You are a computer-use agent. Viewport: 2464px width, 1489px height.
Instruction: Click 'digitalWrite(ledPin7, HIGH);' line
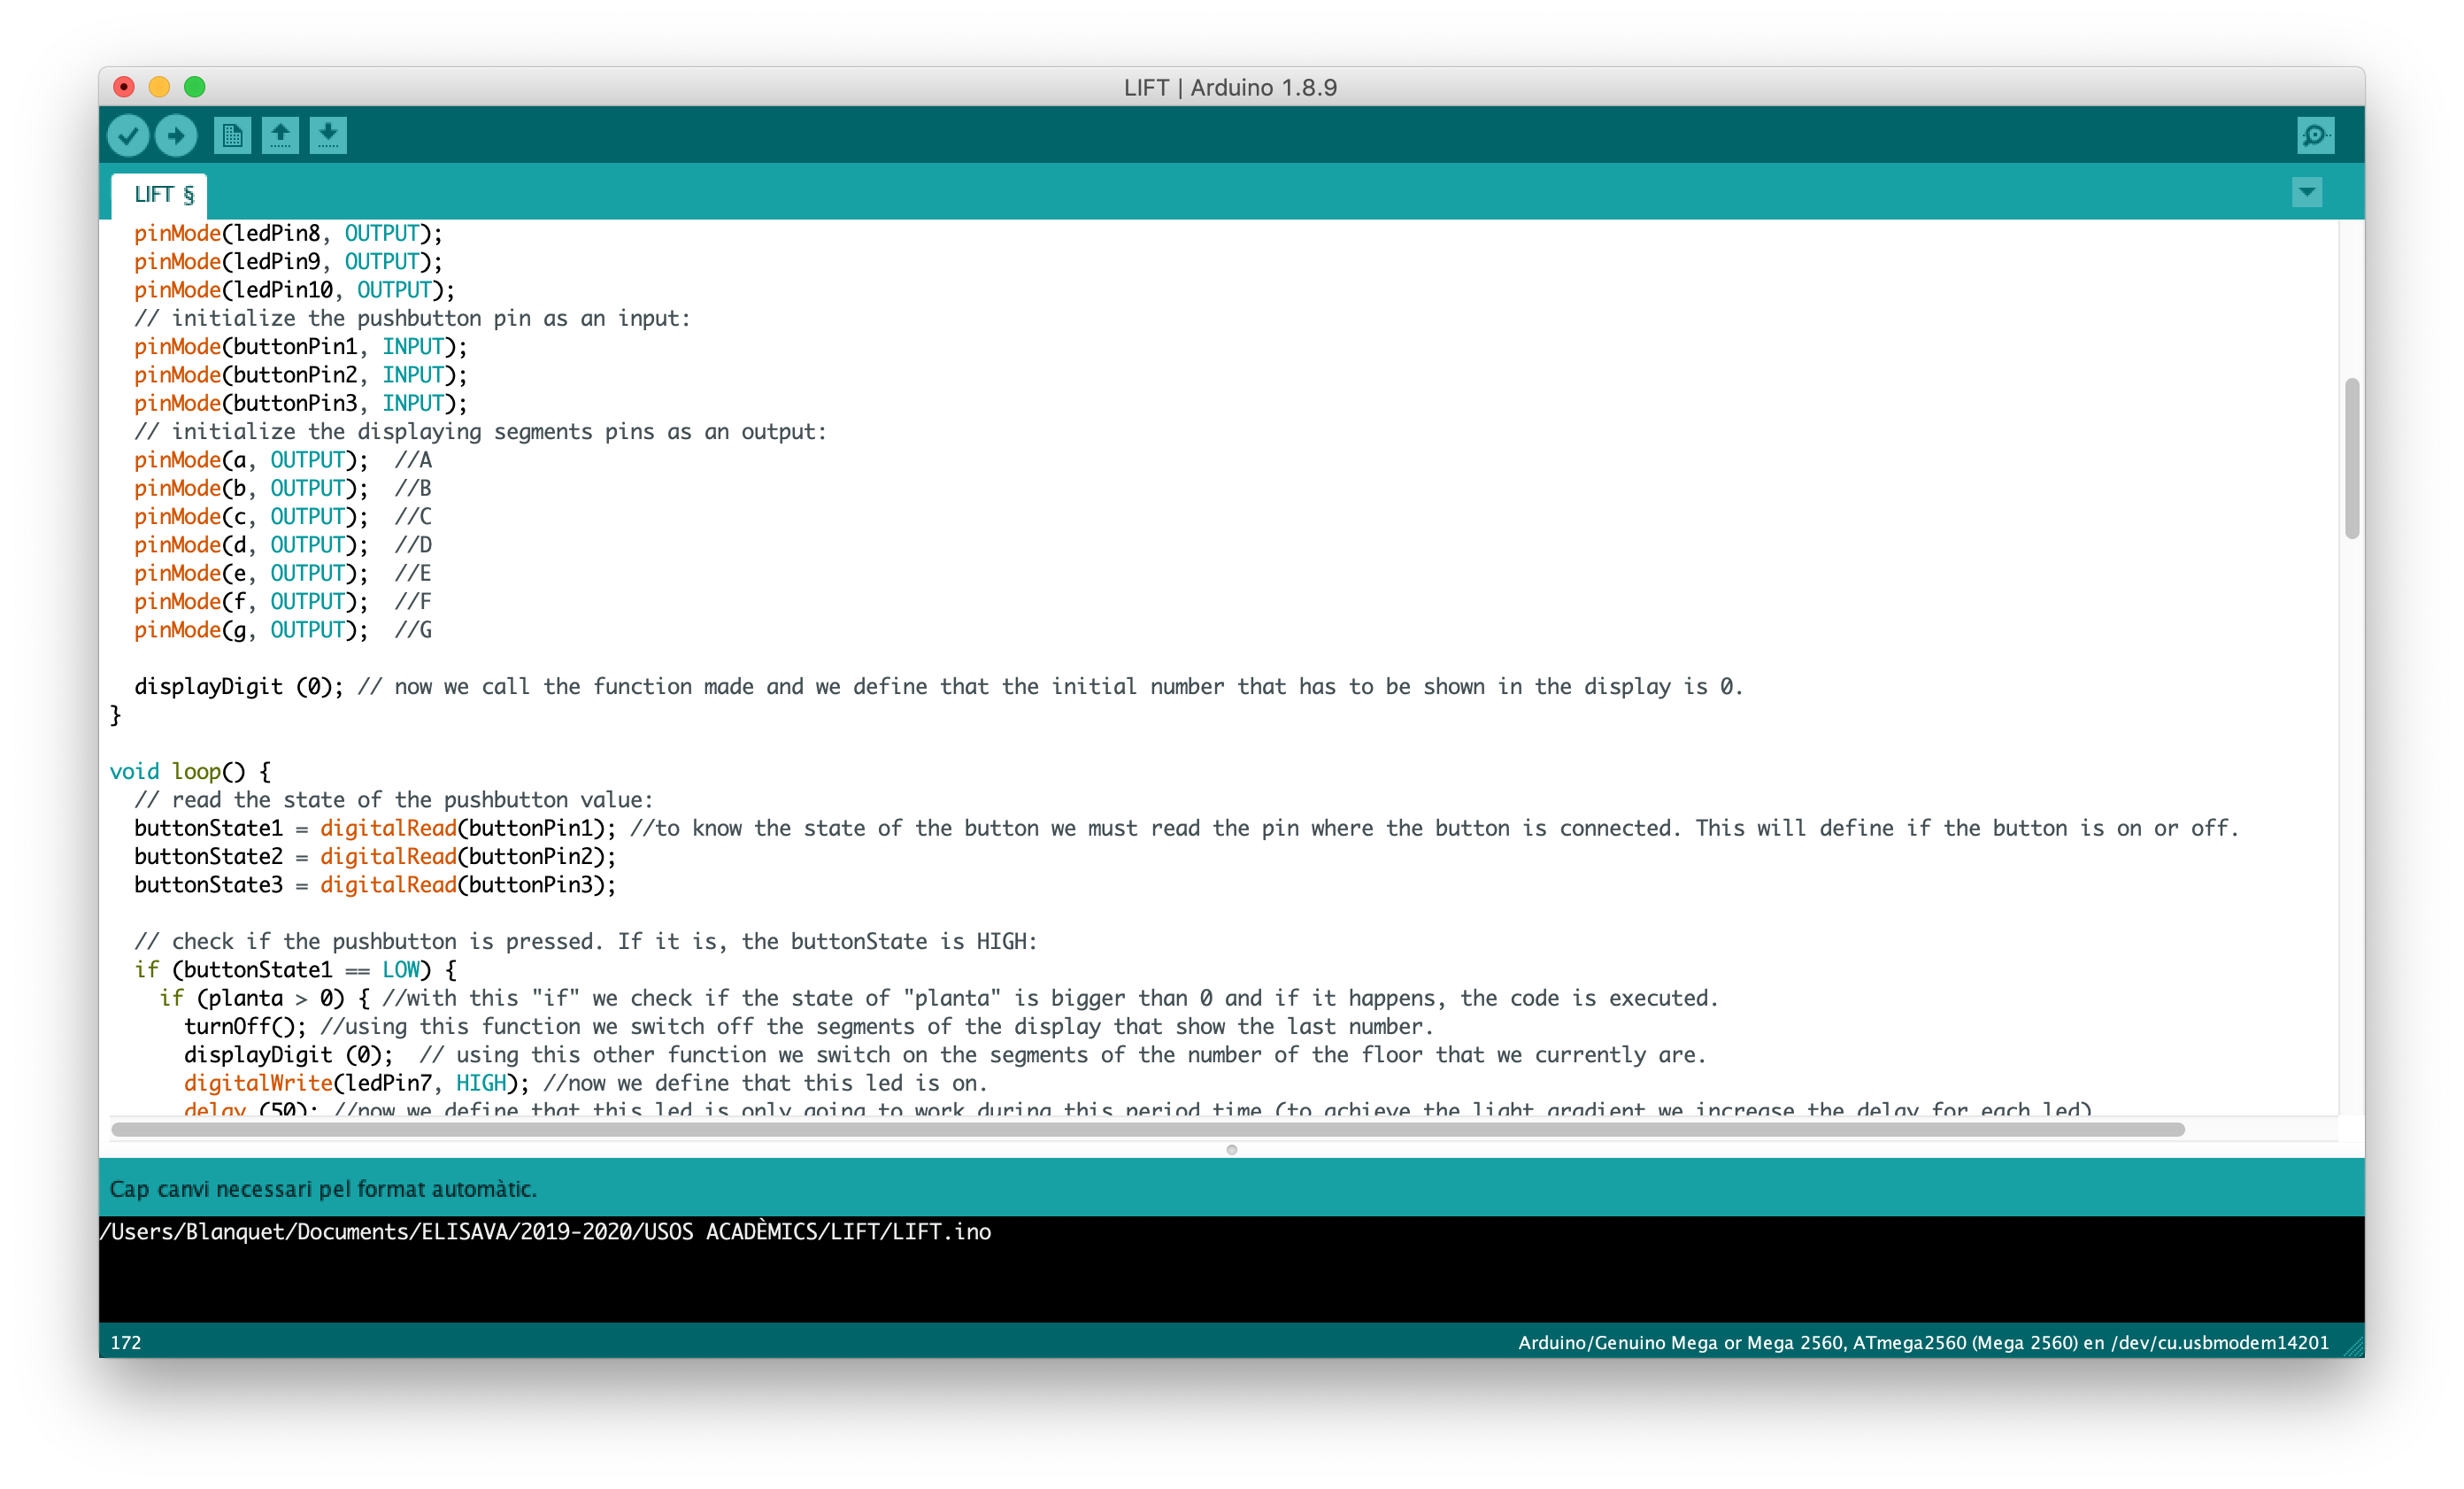pyautogui.click(x=586, y=1083)
